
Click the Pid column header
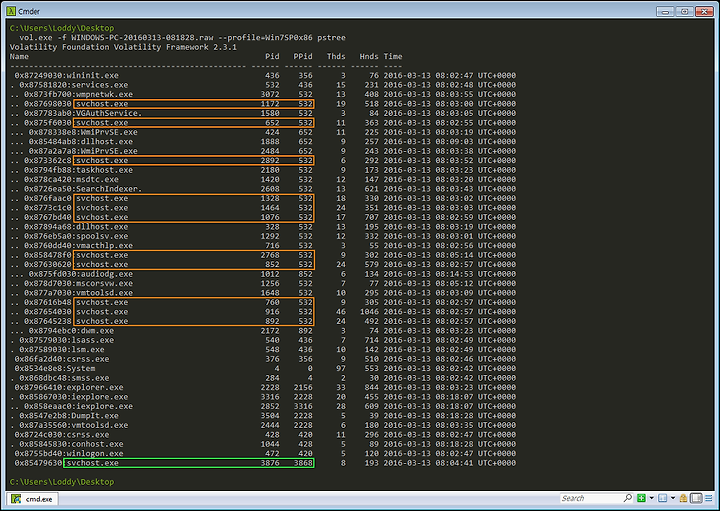(x=272, y=56)
